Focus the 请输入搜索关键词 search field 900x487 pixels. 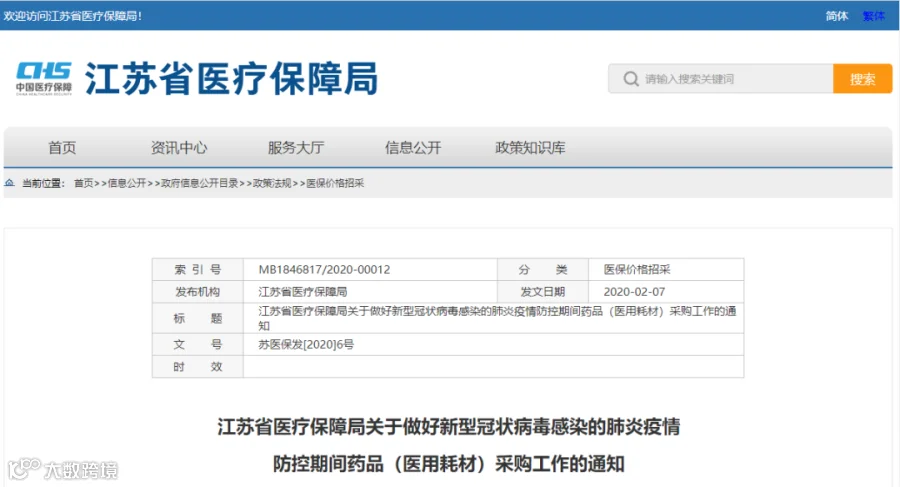[x=720, y=79]
